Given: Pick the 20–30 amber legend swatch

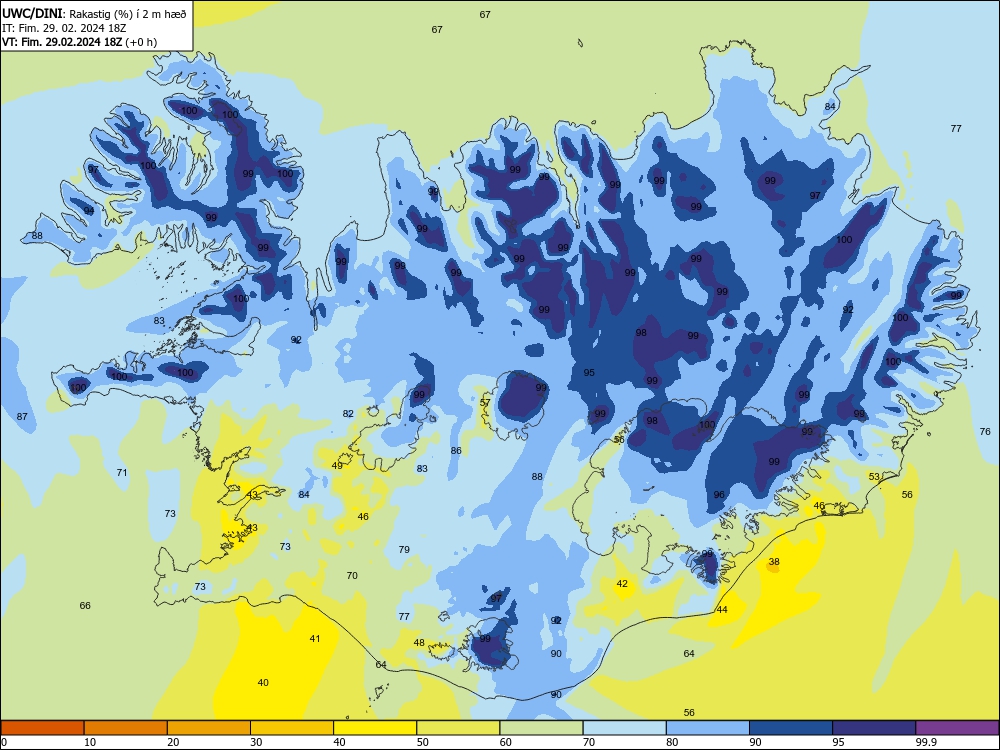Looking at the screenshot, I should click(x=209, y=728).
